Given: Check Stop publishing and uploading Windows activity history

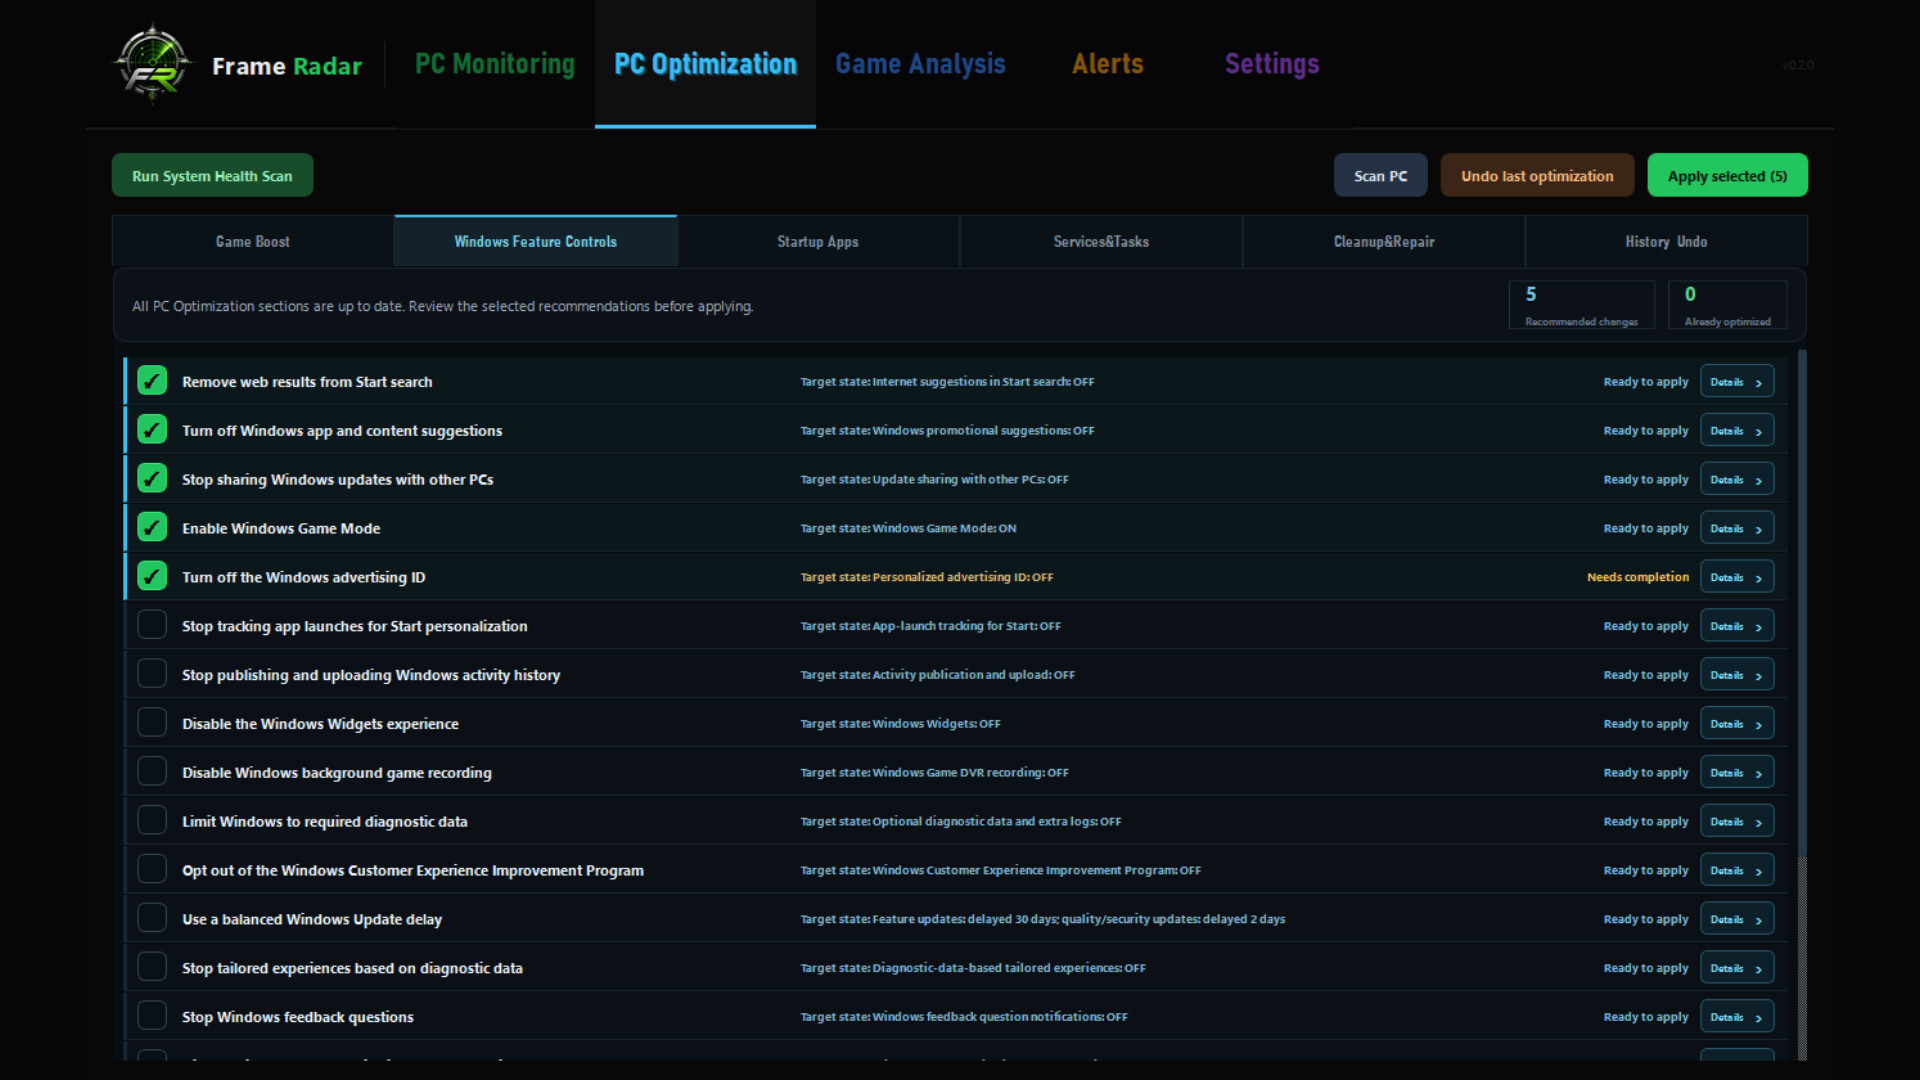Looking at the screenshot, I should coord(152,674).
